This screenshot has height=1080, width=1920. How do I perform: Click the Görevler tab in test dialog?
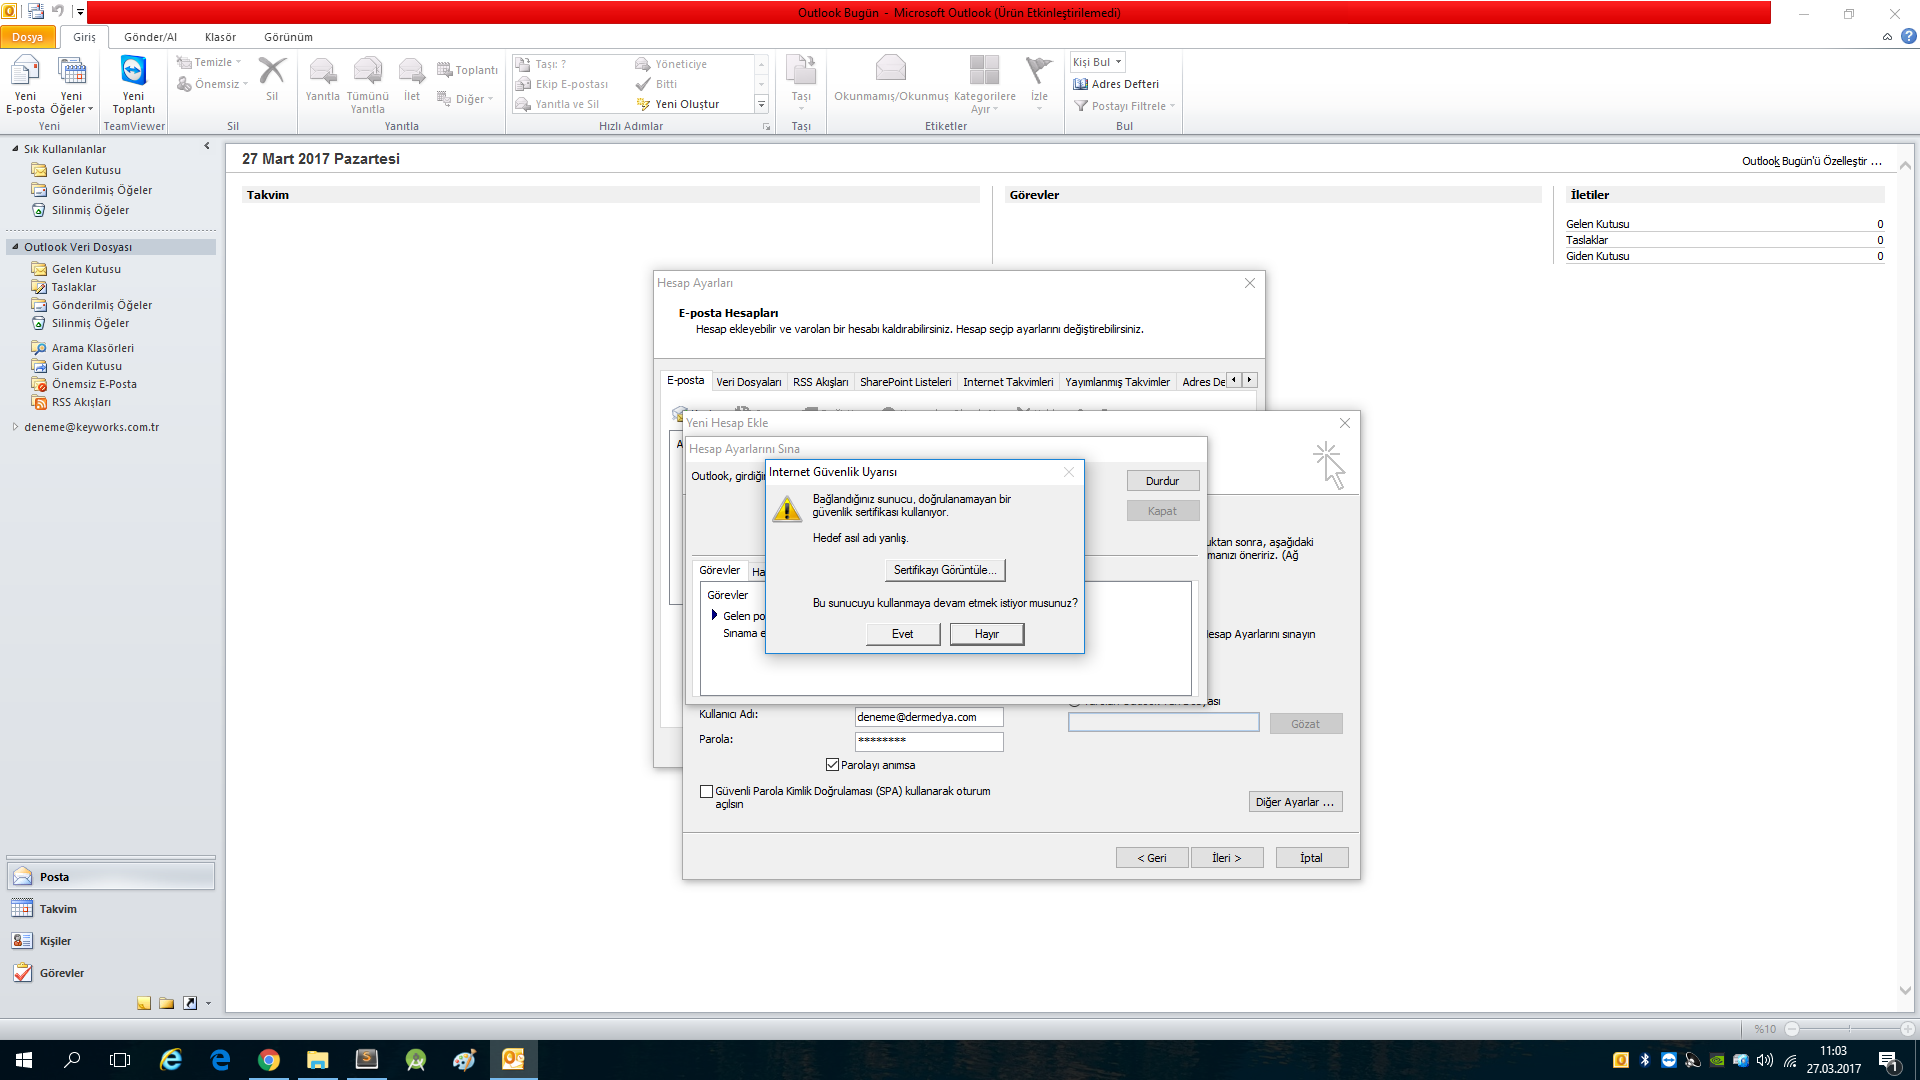coord(719,570)
